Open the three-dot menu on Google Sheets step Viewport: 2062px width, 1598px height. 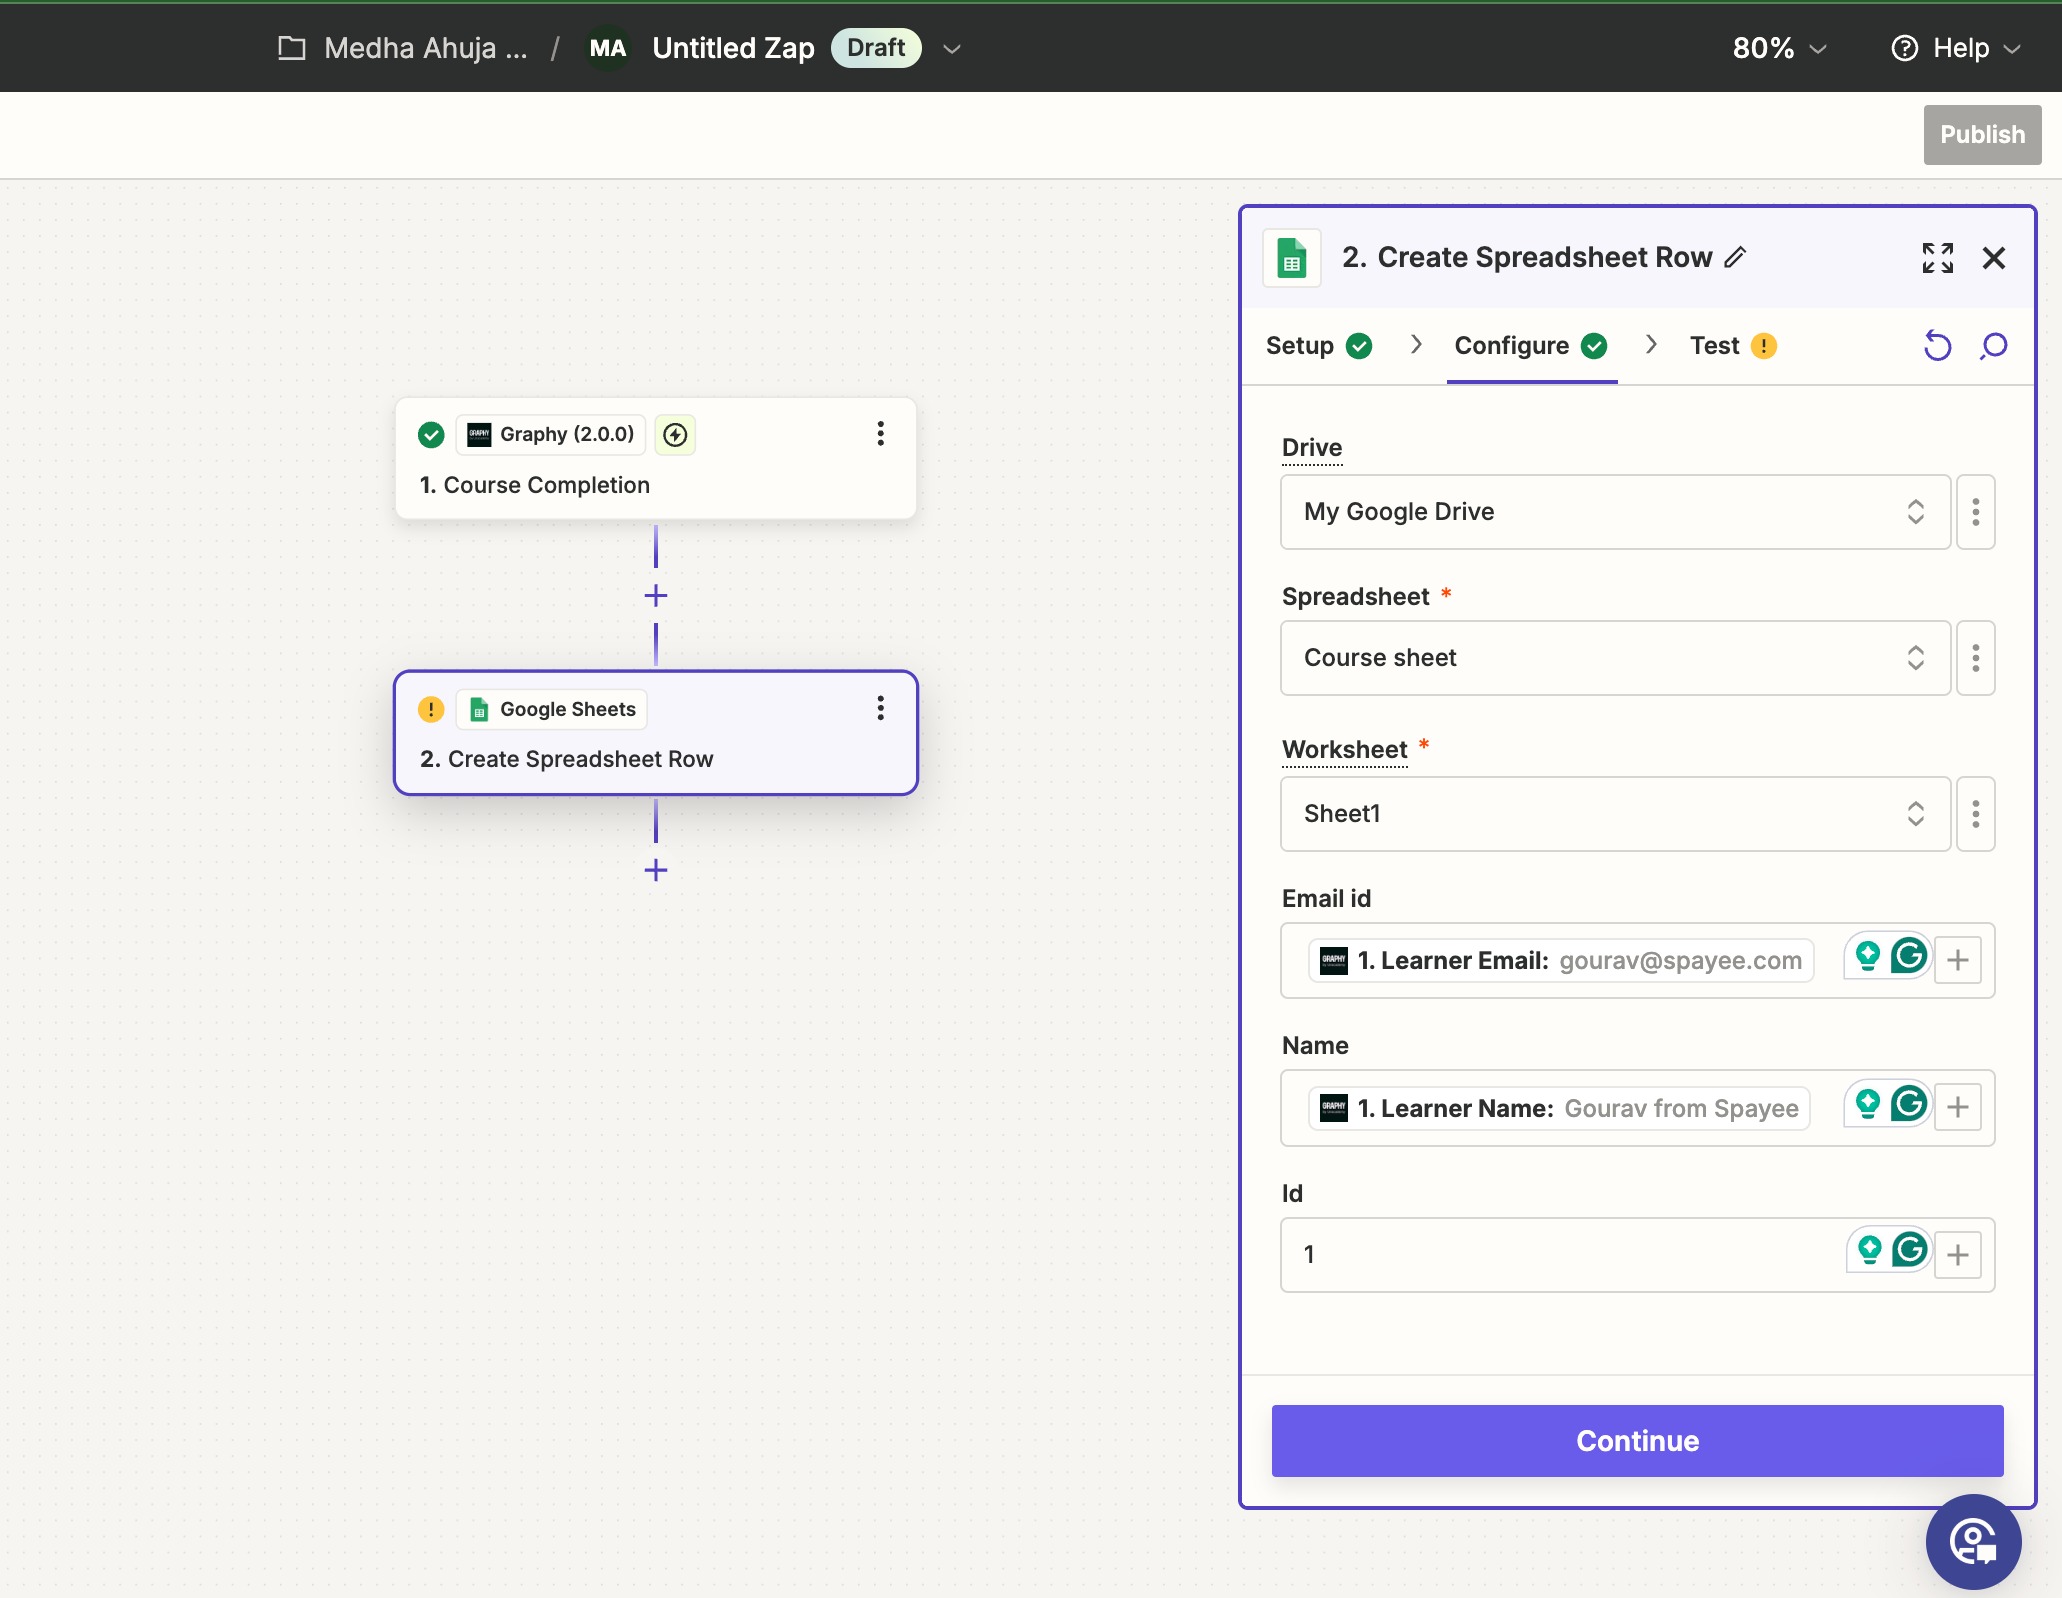coord(880,708)
